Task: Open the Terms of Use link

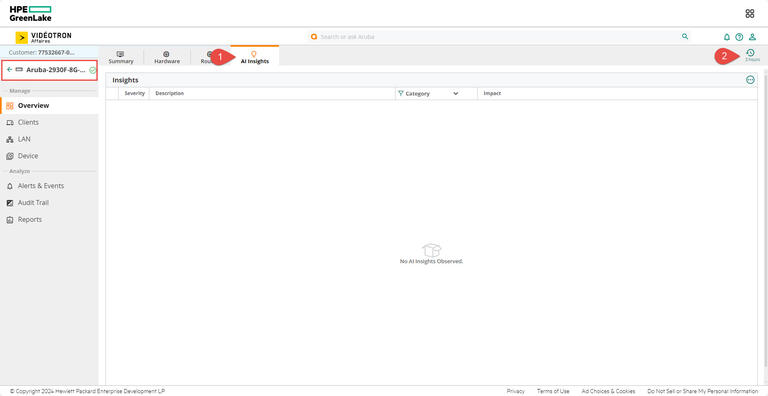Action: pos(553,391)
